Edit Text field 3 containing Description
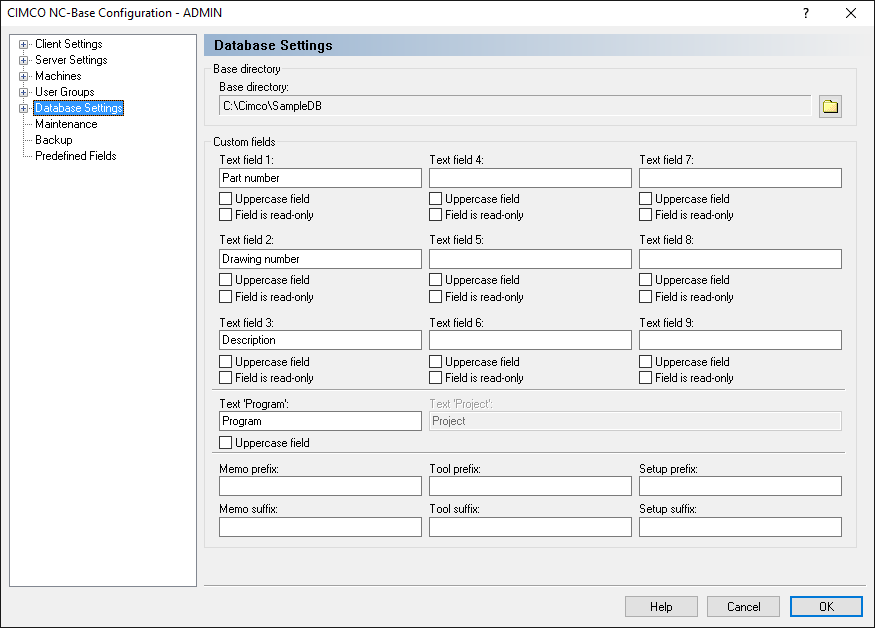 point(320,340)
